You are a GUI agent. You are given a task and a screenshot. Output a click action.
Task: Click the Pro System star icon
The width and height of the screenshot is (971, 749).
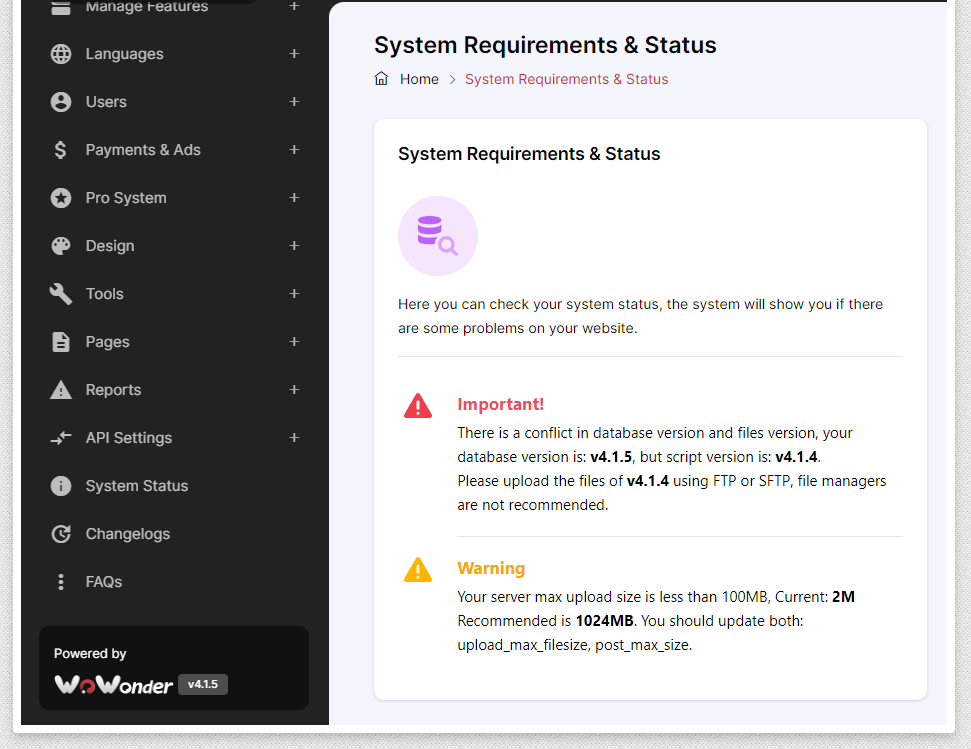pyautogui.click(x=61, y=198)
